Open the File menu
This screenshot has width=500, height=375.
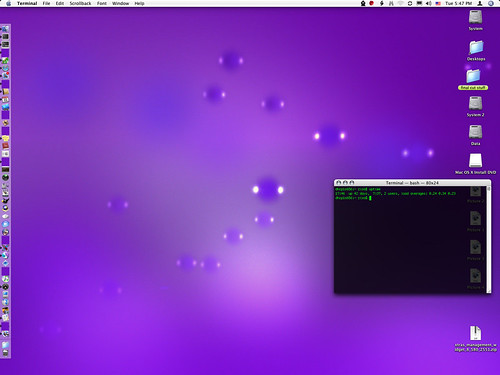point(46,3)
